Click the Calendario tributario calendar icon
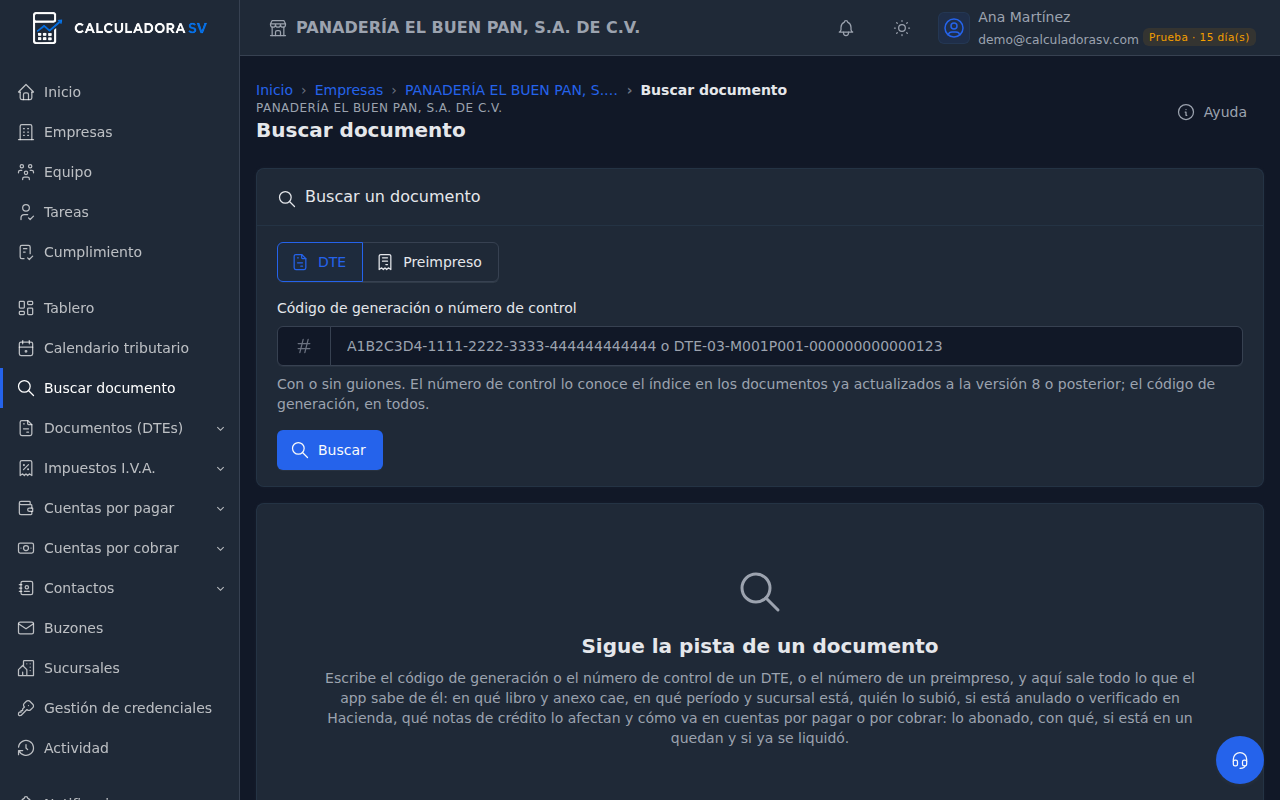Image resolution: width=1280 pixels, height=800 pixels. coord(26,348)
